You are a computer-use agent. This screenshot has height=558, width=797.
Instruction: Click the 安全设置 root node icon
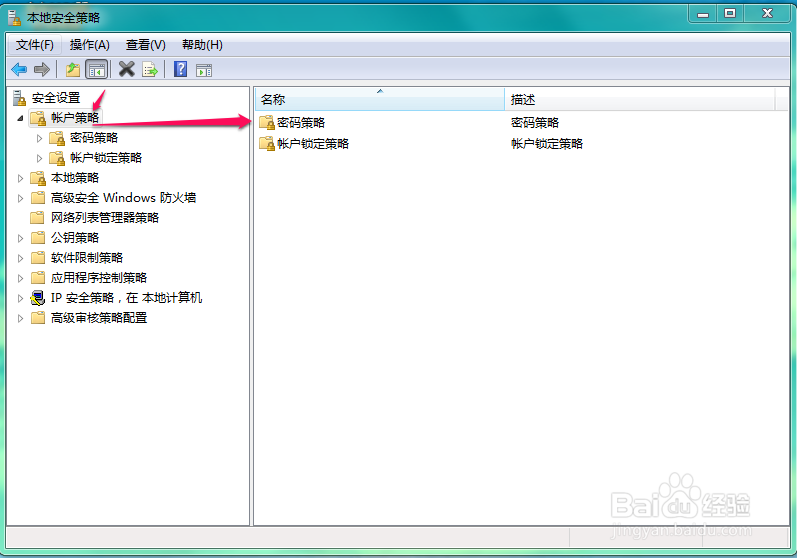19,98
